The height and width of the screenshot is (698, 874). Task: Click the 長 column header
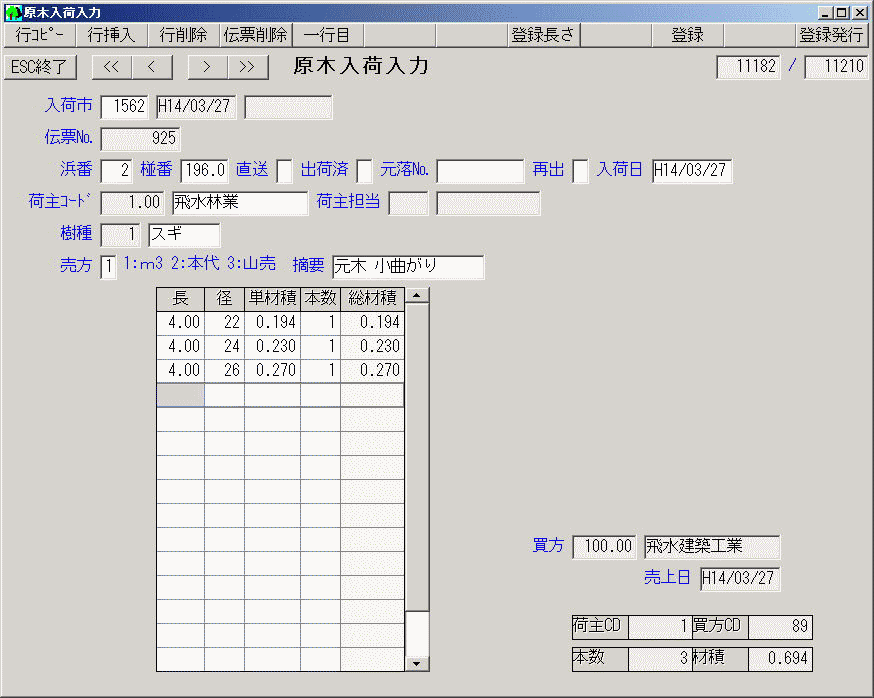181,299
